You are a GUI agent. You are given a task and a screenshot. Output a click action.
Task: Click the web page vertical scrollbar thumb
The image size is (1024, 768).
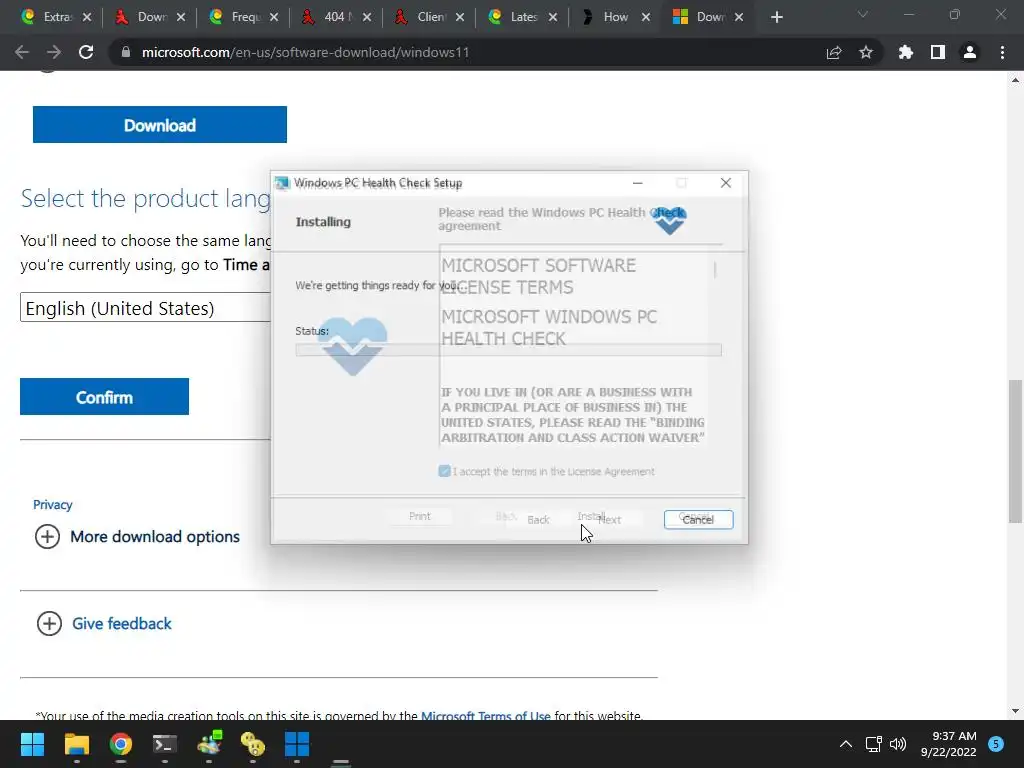point(1015,451)
